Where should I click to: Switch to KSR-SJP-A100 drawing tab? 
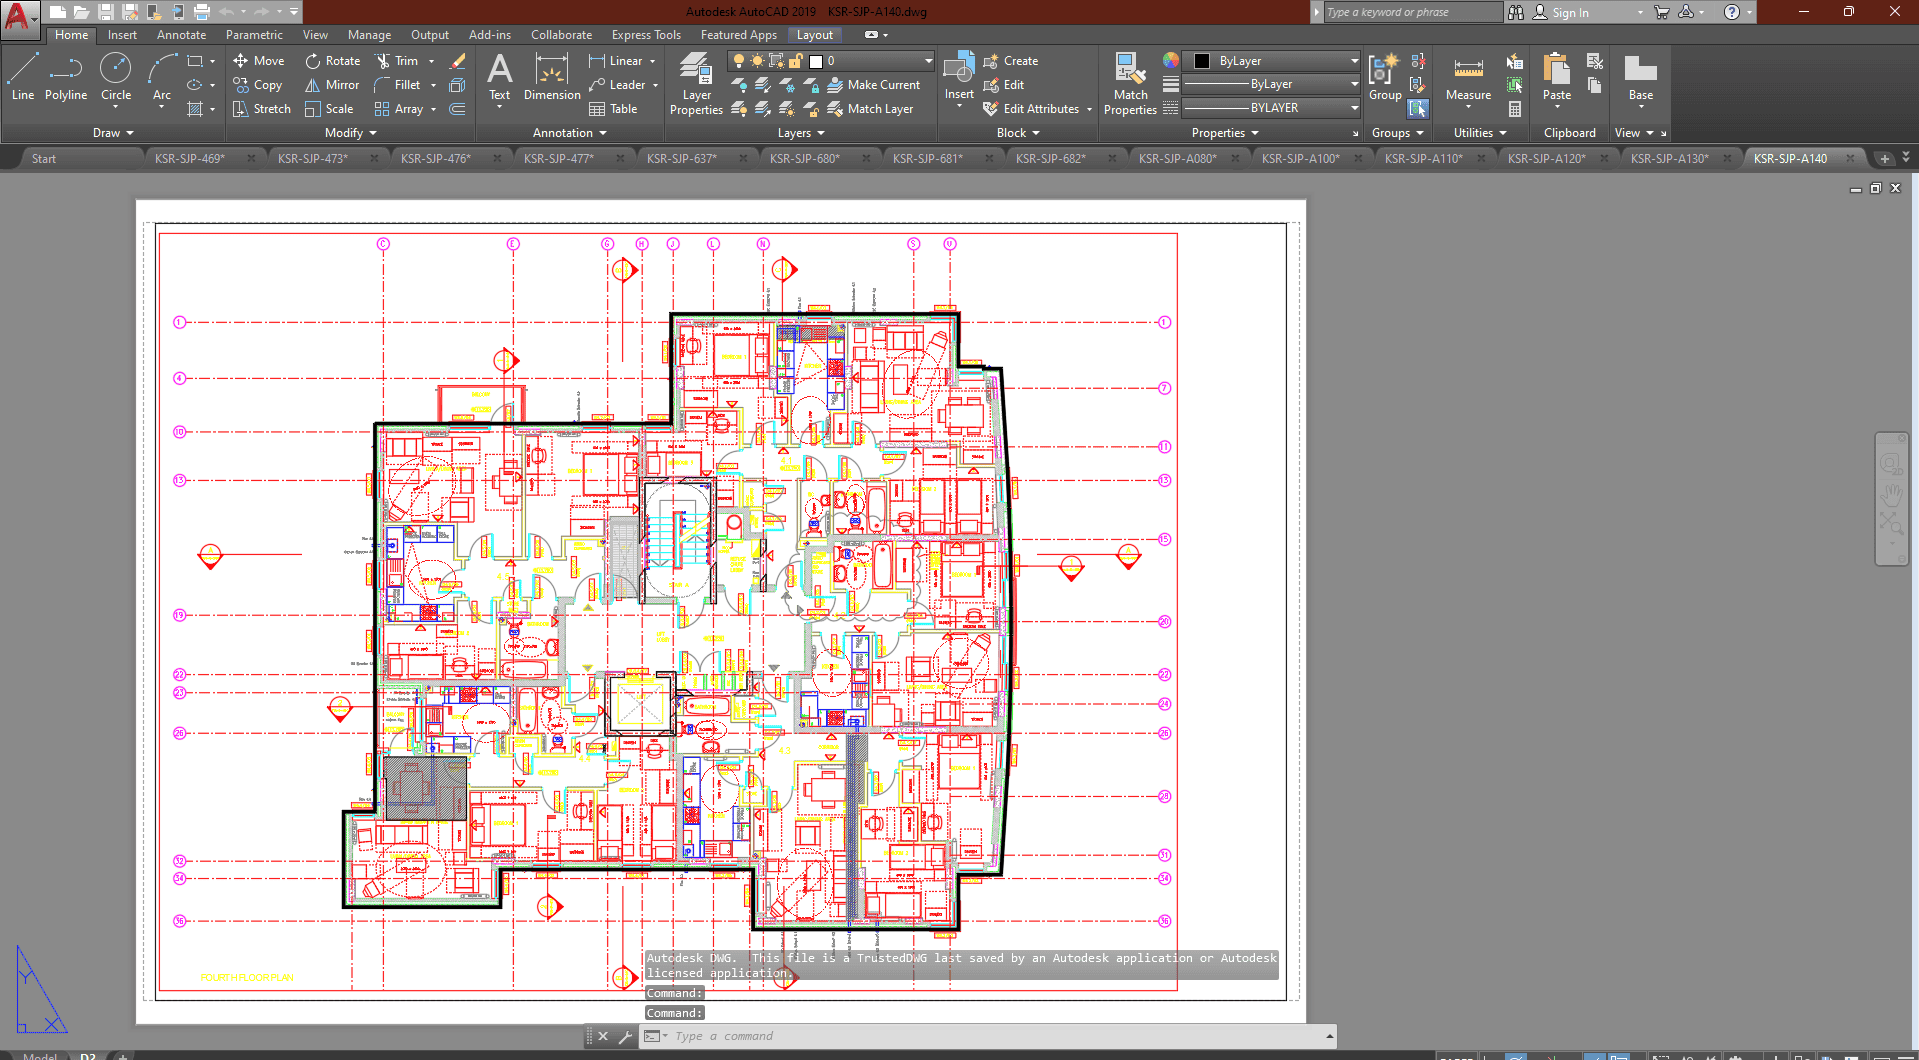(x=1300, y=158)
